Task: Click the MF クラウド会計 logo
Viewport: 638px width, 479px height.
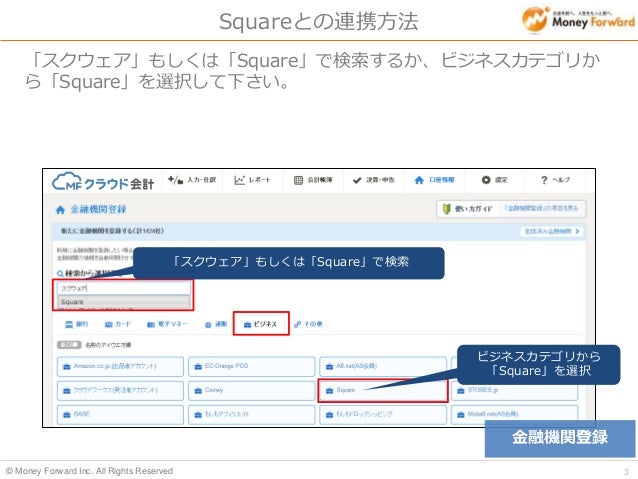Action: tap(103, 182)
